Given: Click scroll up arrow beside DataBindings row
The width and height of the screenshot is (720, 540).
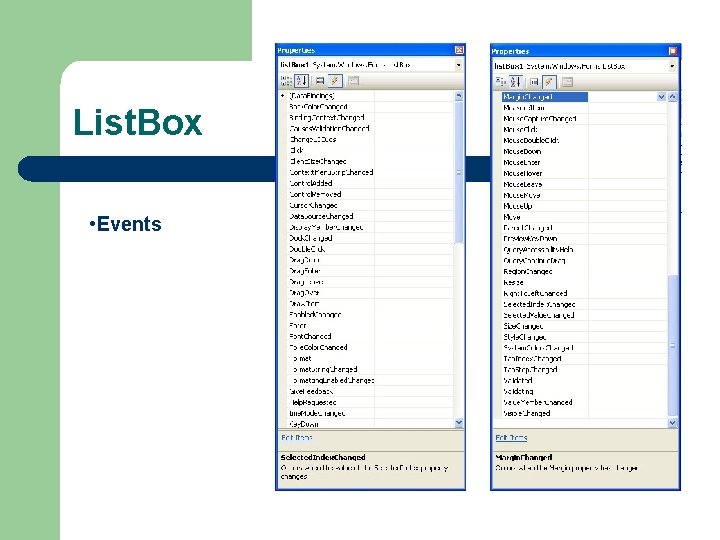Looking at the screenshot, I should 459,96.
